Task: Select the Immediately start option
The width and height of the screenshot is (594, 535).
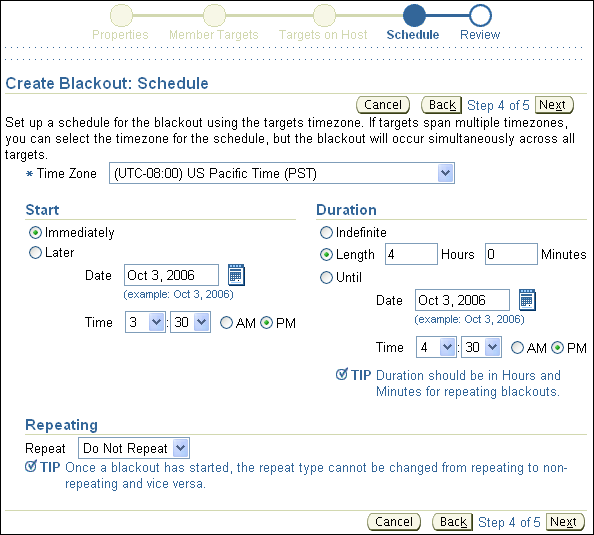Action: tap(35, 232)
